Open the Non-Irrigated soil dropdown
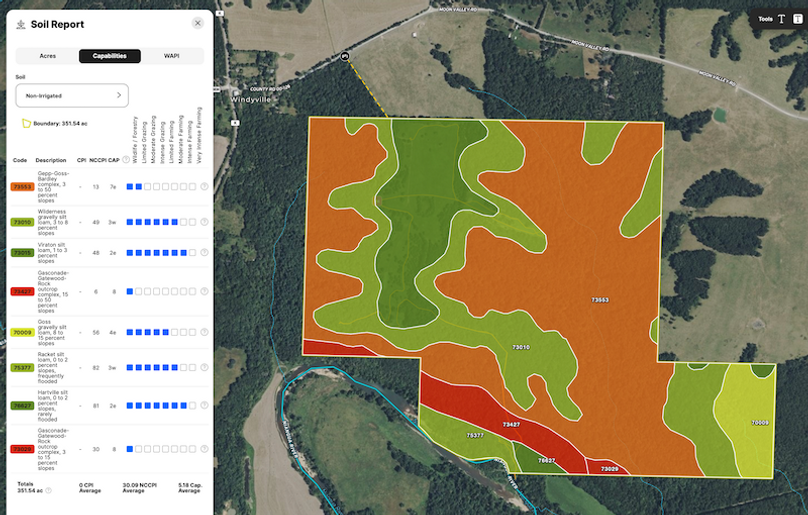Viewport: 808px width, 515px height. pyautogui.click(x=72, y=95)
